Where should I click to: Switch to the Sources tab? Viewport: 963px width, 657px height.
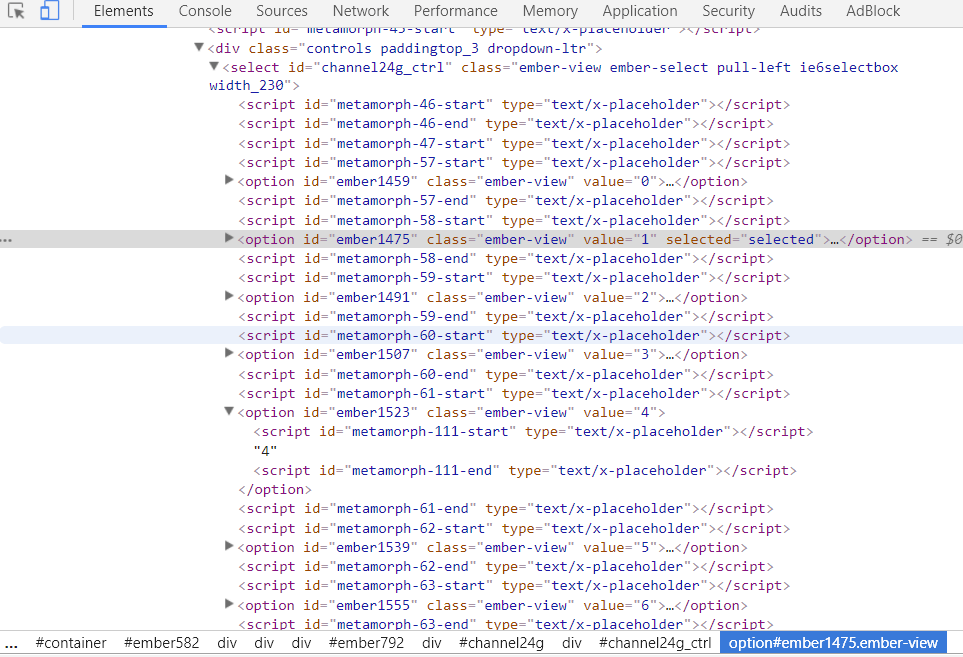click(281, 11)
